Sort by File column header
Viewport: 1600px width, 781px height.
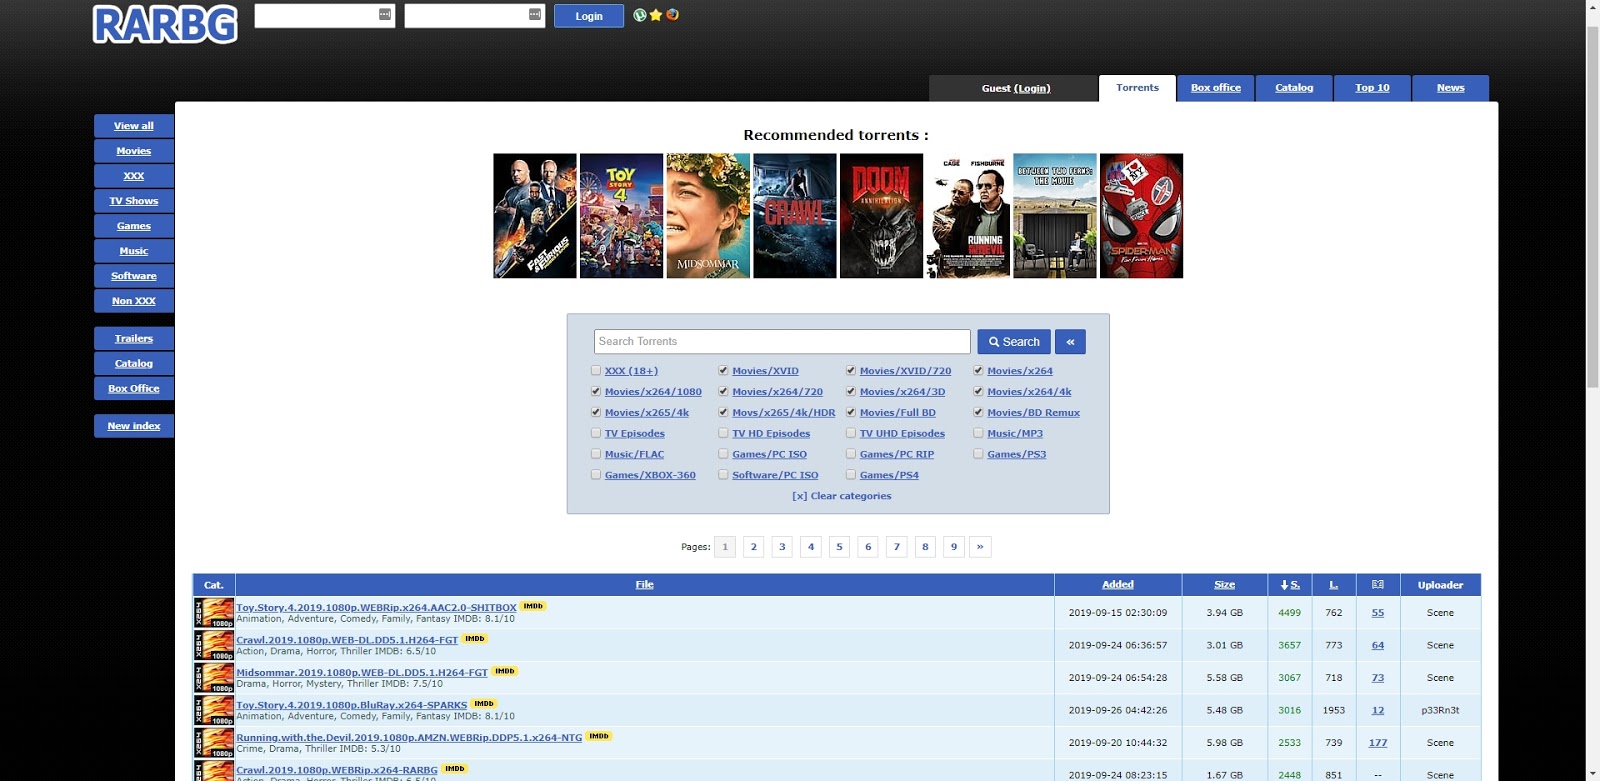645,585
